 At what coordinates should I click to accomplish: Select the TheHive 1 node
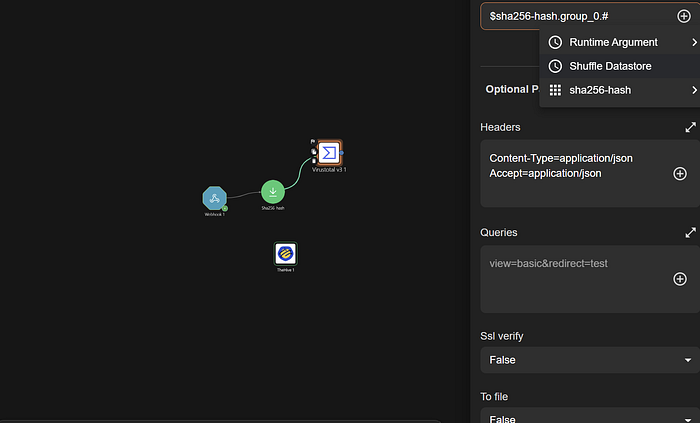click(x=286, y=254)
